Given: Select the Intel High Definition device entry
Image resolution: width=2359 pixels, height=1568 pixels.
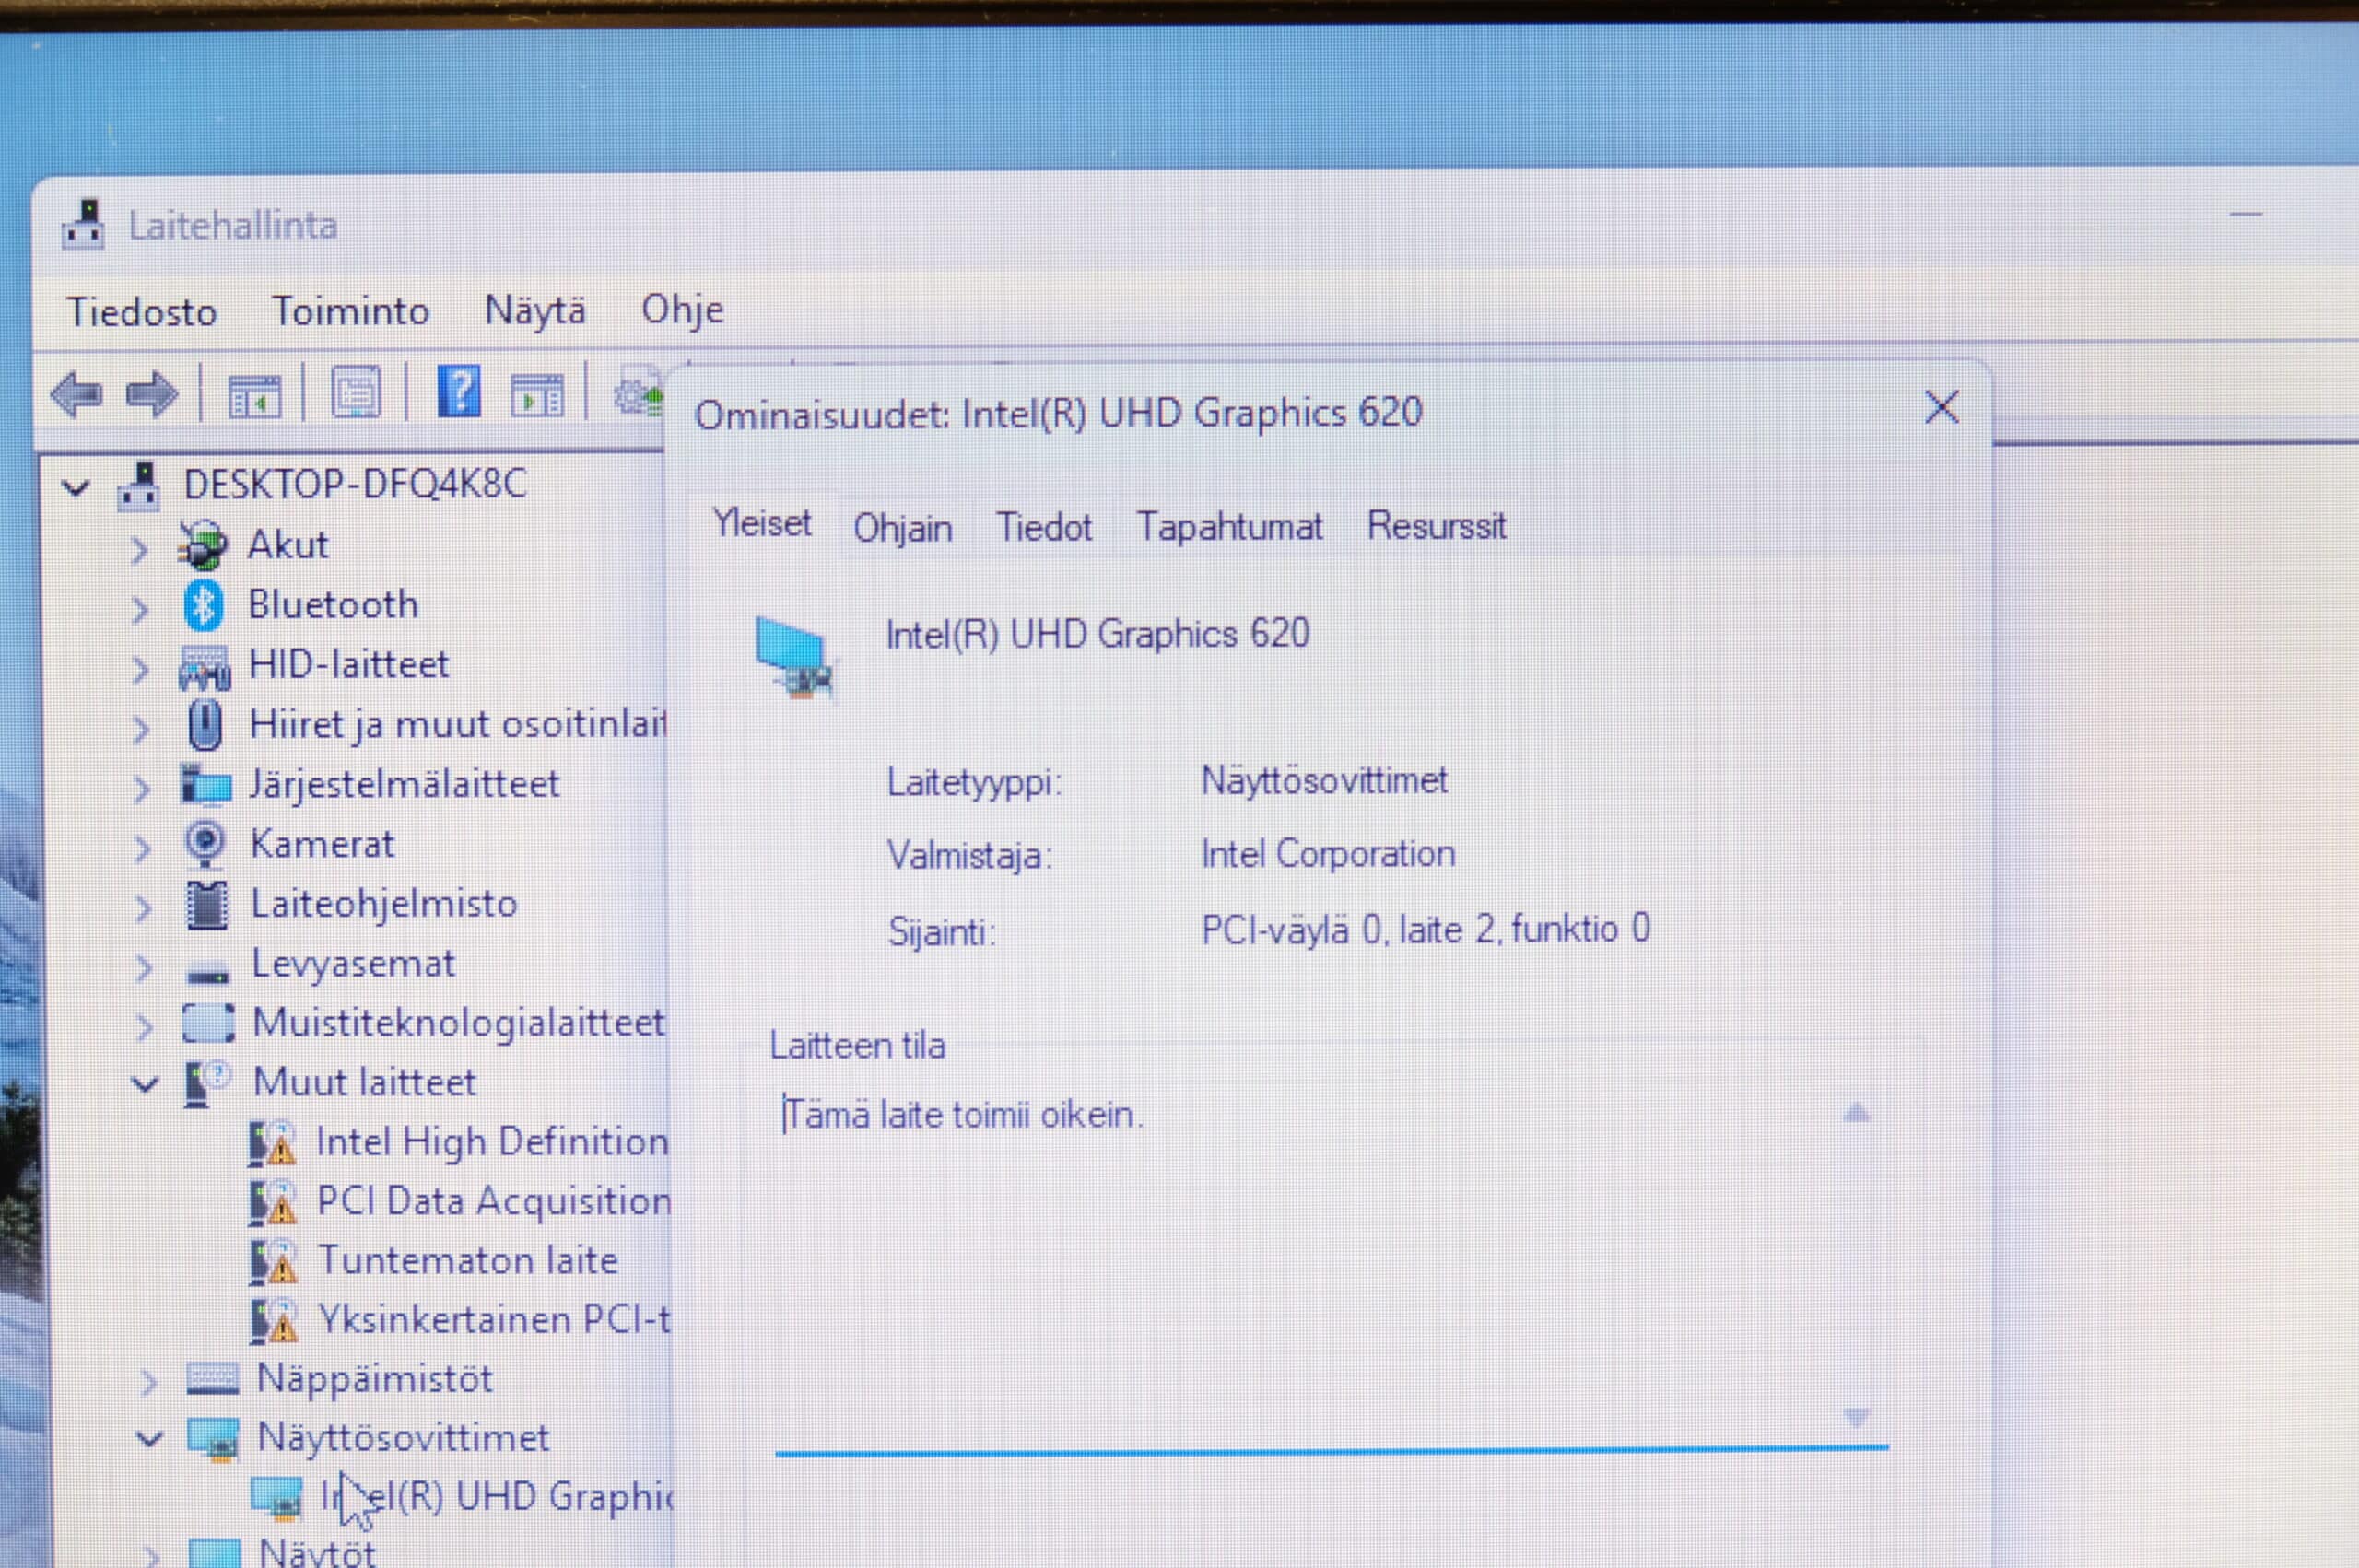Looking at the screenshot, I should [x=492, y=1142].
